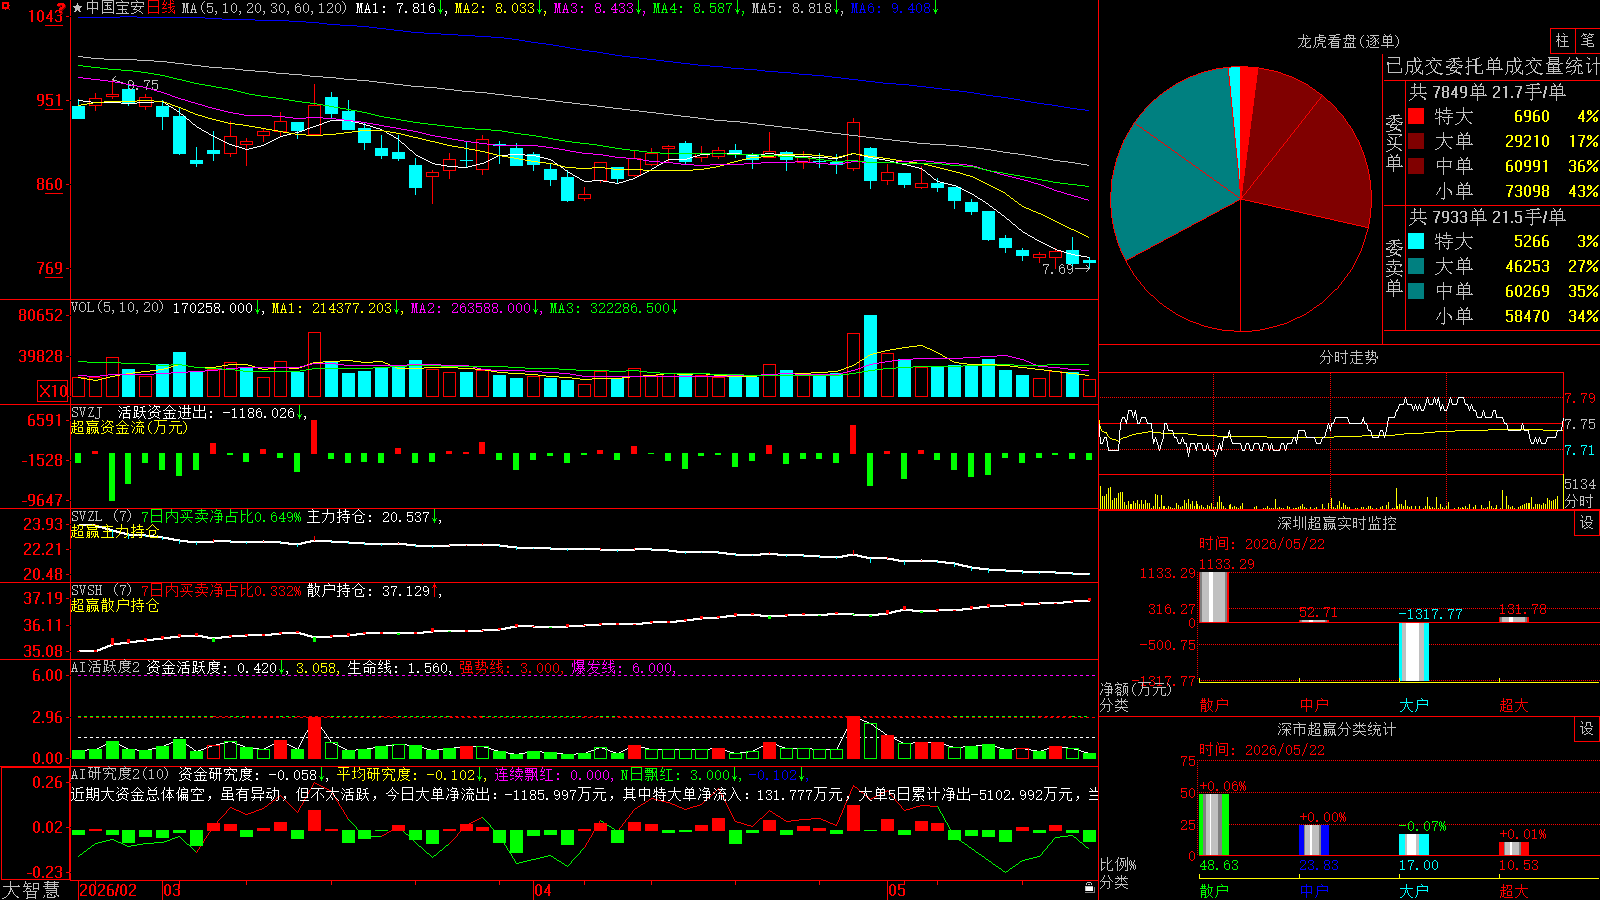Screen dimensions: 1600x900
Task: Click the teal 委卖单 中单 color swatch
Action: pos(1416,291)
